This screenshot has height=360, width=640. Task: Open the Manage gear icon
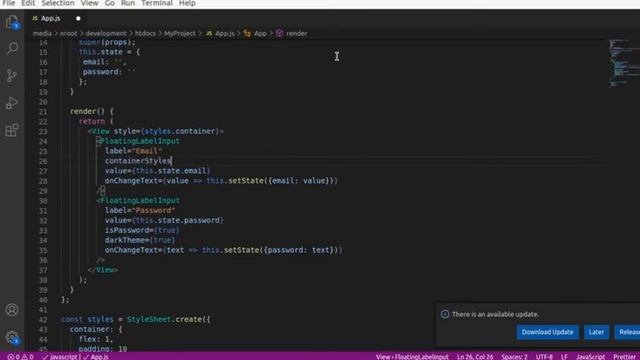12,337
